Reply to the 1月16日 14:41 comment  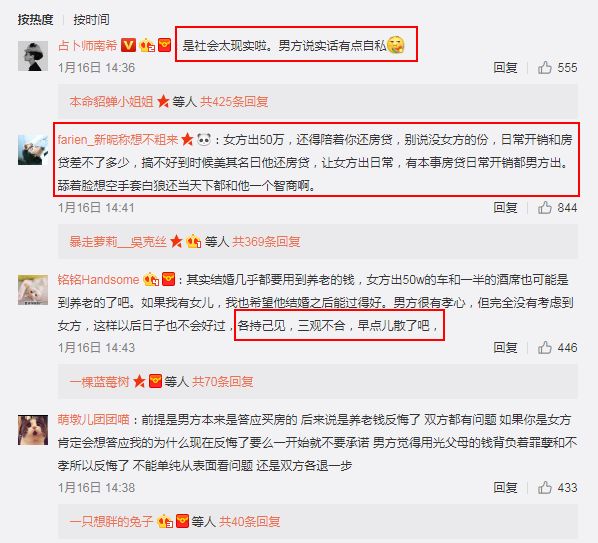pos(505,207)
